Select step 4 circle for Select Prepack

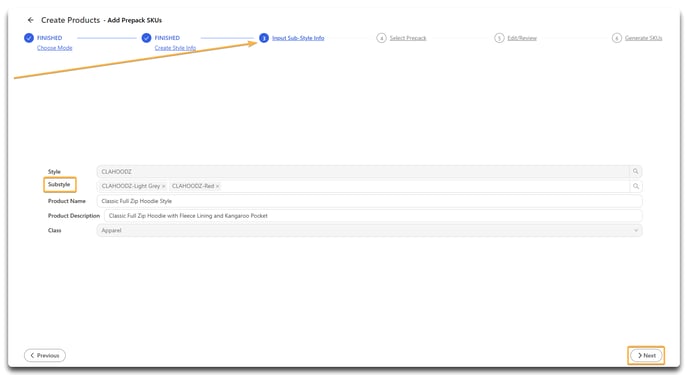[x=381, y=38]
